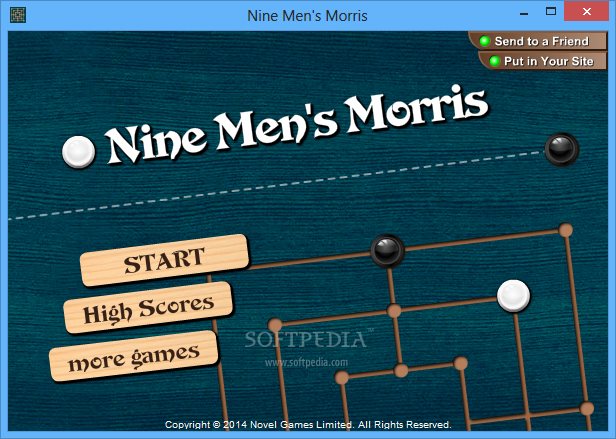Image resolution: width=616 pixels, height=439 pixels.
Task: Minimize the Nine Men's Morris window
Action: (x=524, y=14)
